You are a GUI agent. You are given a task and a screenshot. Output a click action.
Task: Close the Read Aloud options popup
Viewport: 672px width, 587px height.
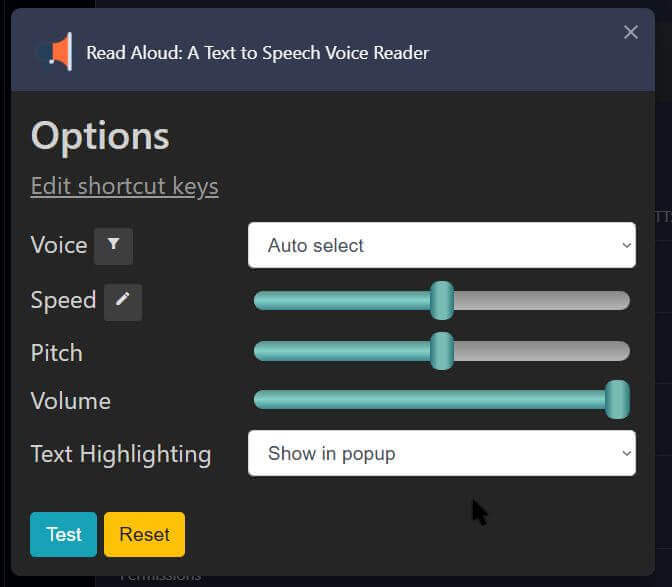click(630, 32)
